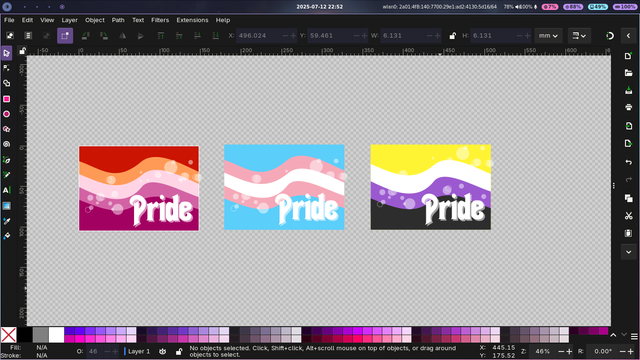
Task: Click the Cut scissors icon
Action: coord(629,216)
